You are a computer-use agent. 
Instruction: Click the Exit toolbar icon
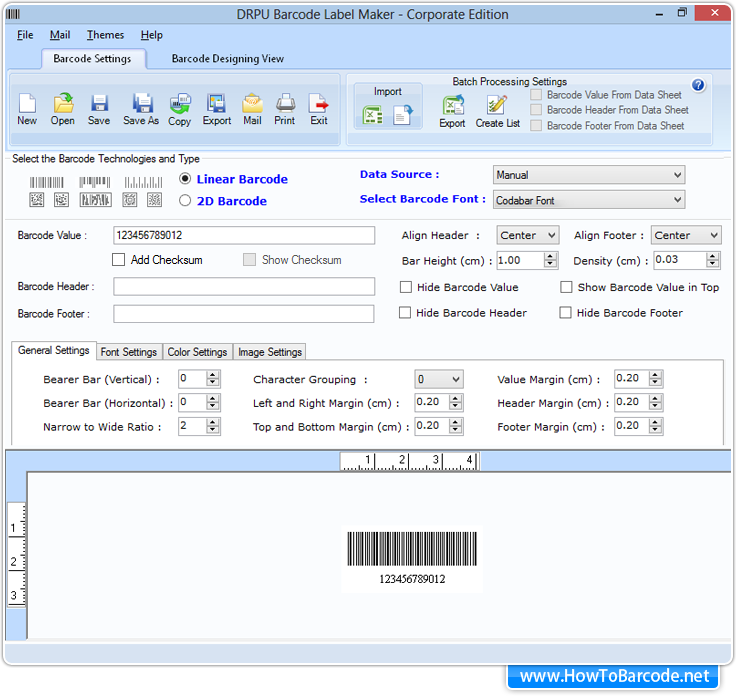tap(319, 104)
